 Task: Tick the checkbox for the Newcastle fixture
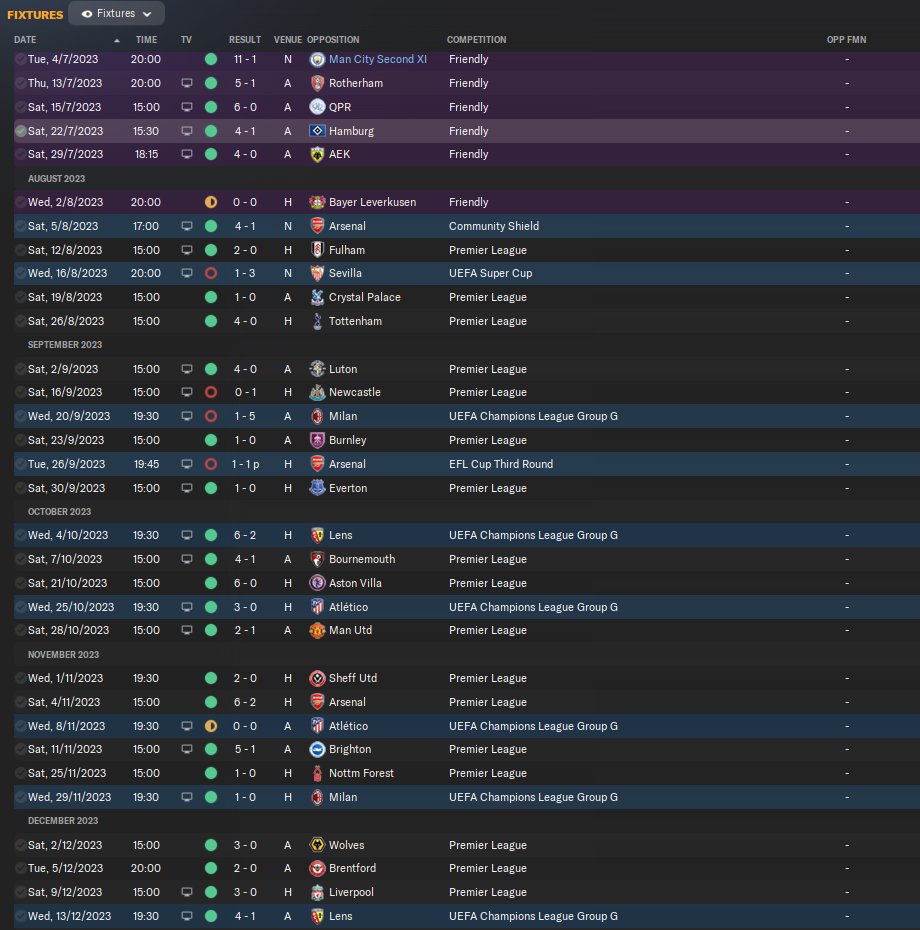[x=20, y=392]
